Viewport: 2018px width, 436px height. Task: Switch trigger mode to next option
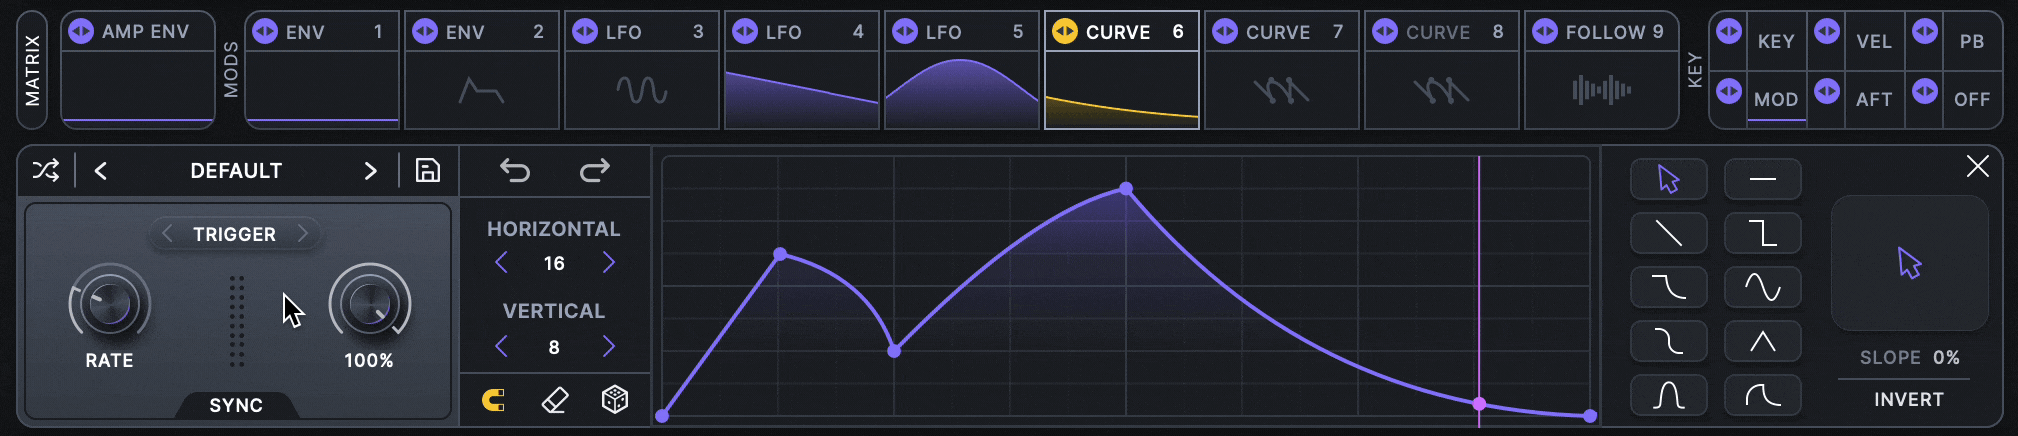click(303, 234)
